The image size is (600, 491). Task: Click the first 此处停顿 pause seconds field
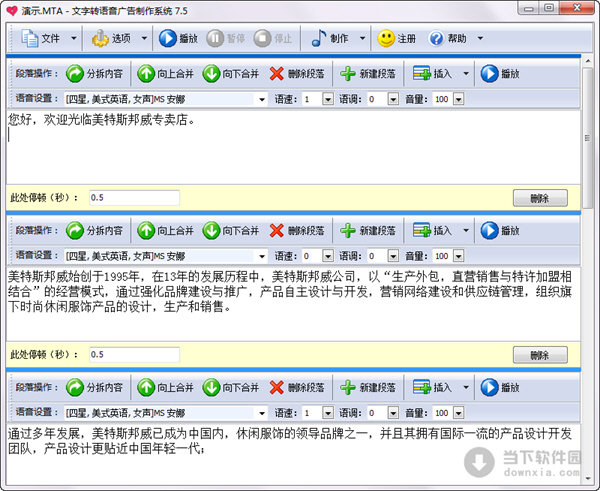[x=134, y=197]
